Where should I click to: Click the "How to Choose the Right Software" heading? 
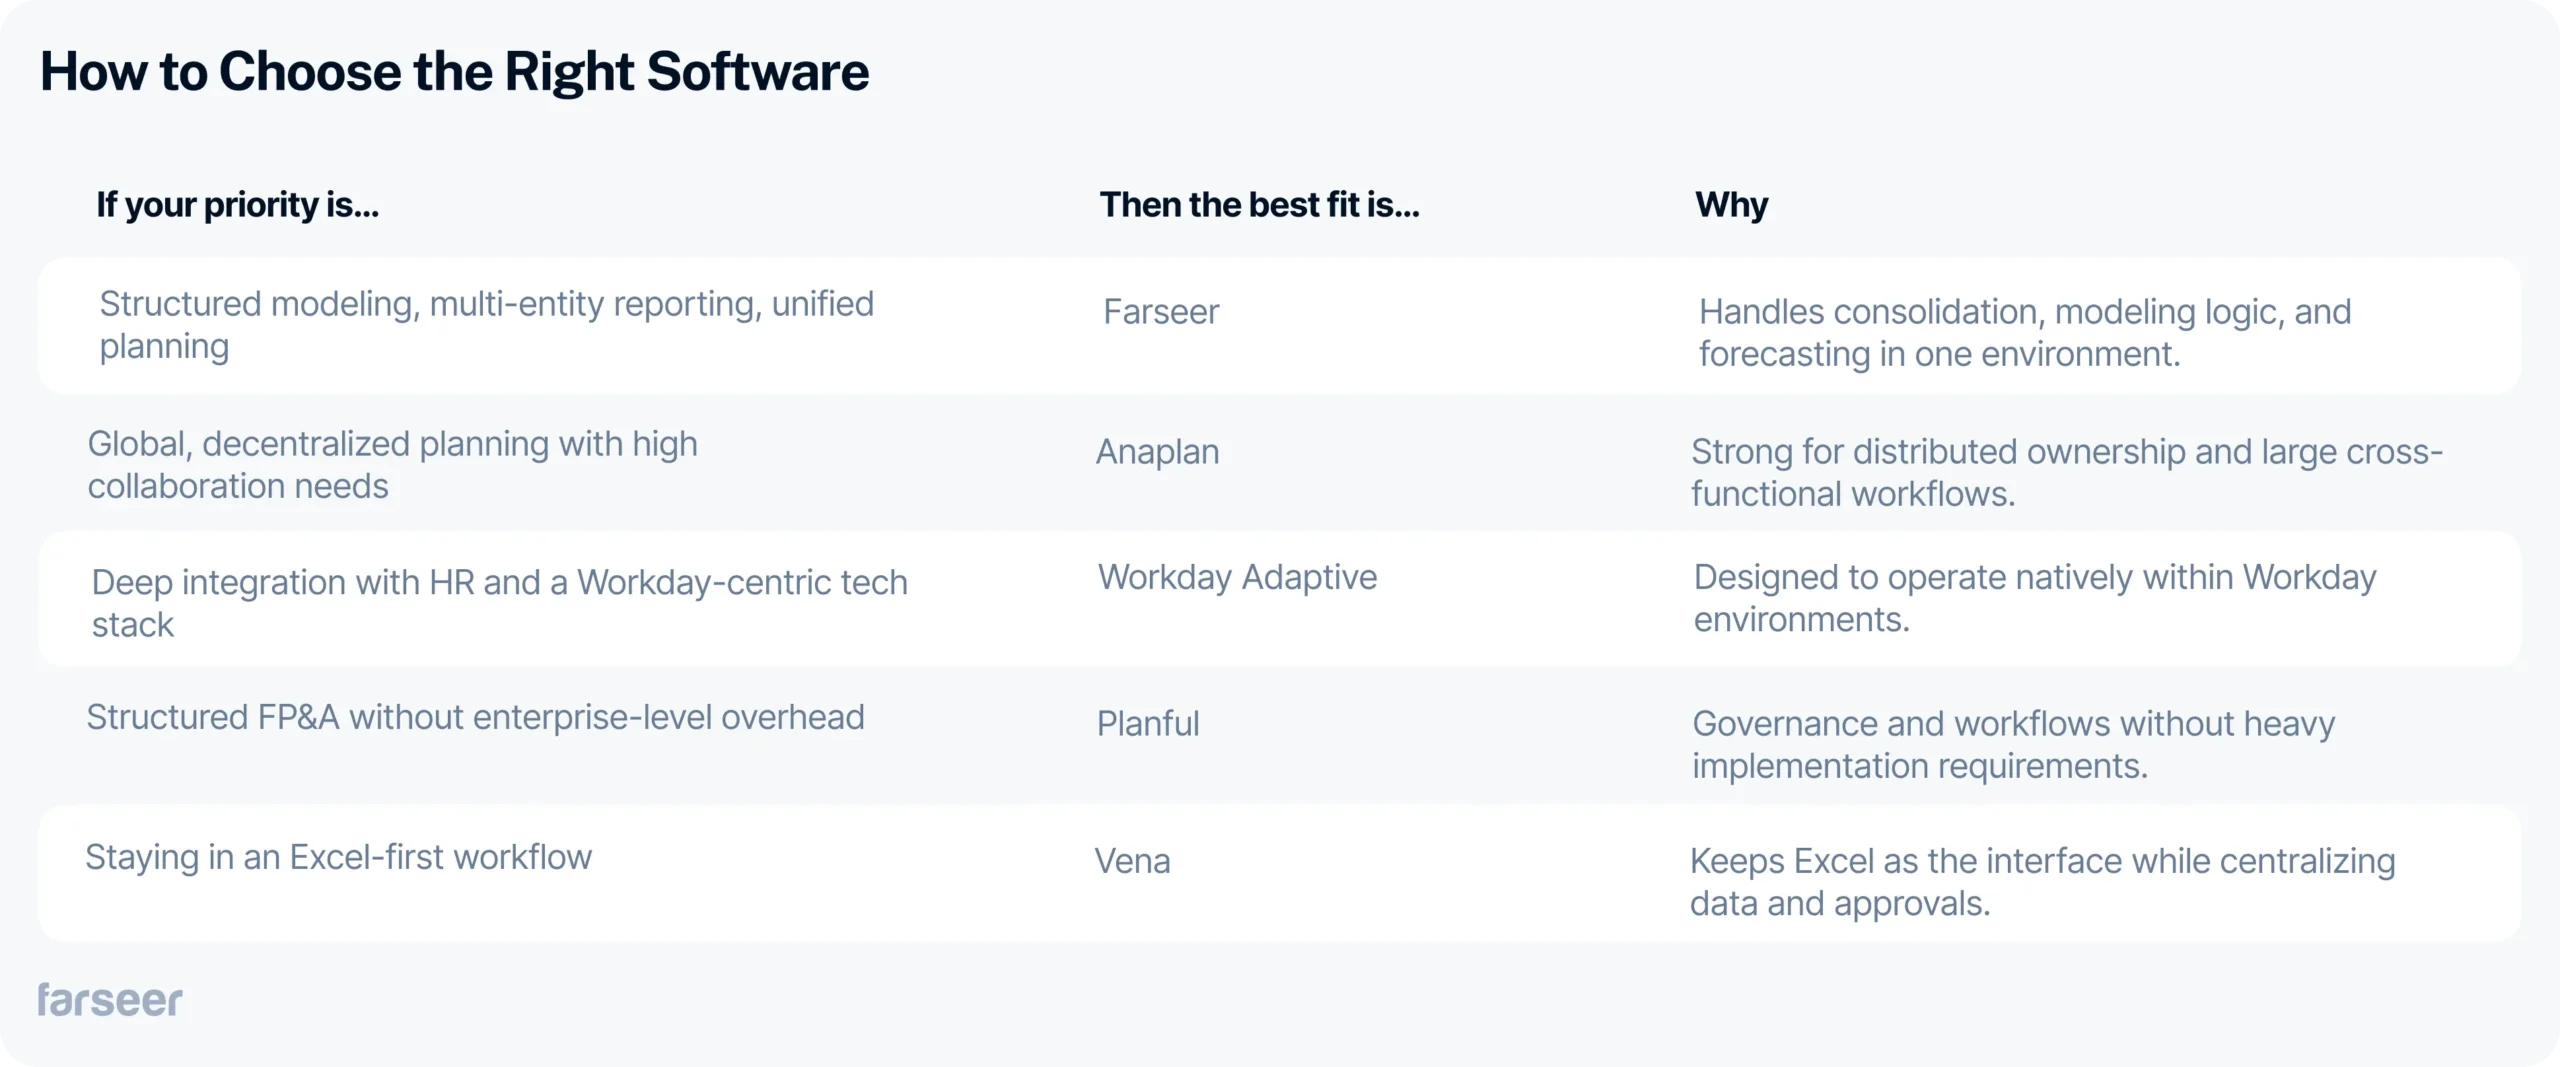(454, 72)
